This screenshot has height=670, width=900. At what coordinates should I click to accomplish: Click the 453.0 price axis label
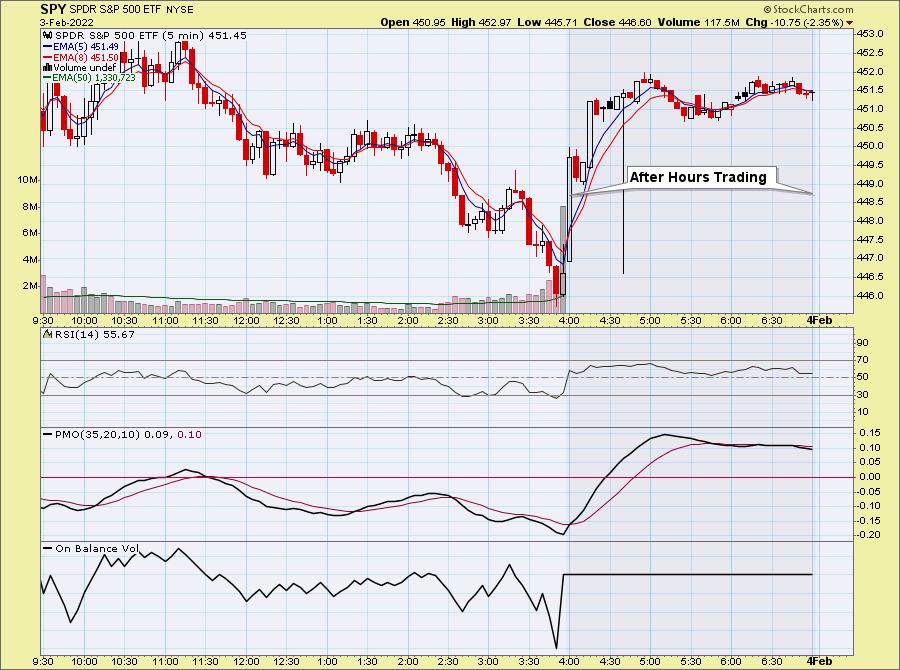click(x=870, y=34)
